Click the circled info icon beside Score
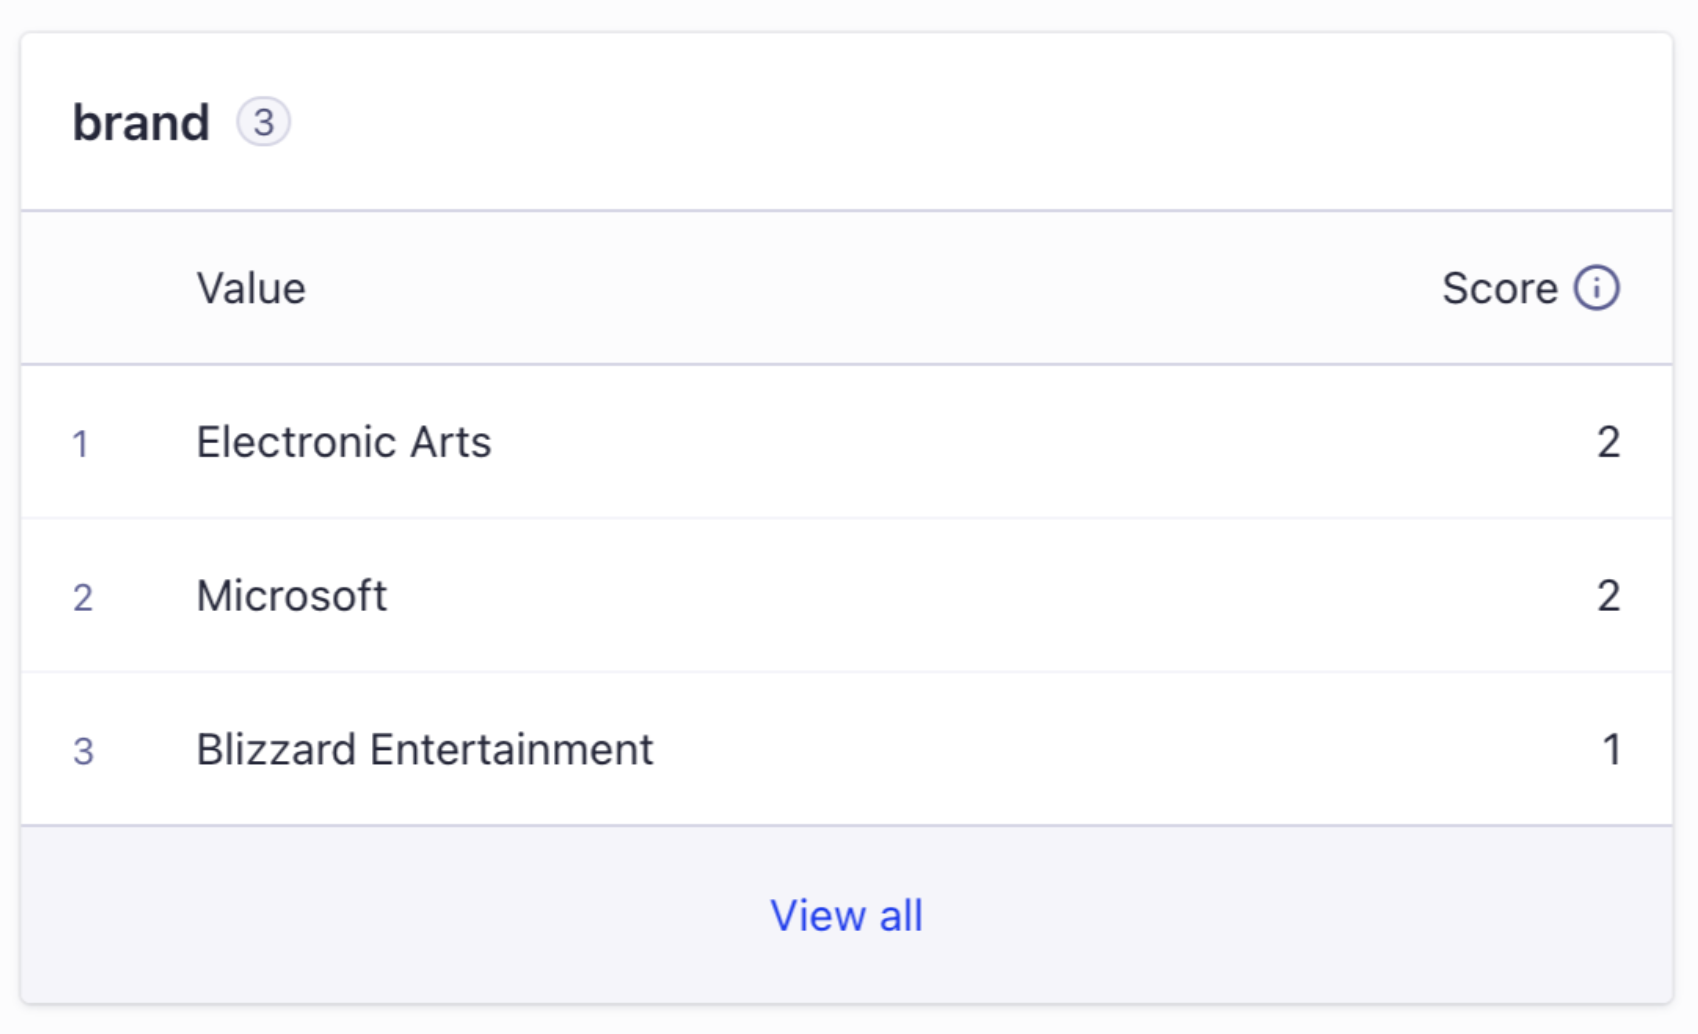1698x1034 pixels. (1597, 288)
